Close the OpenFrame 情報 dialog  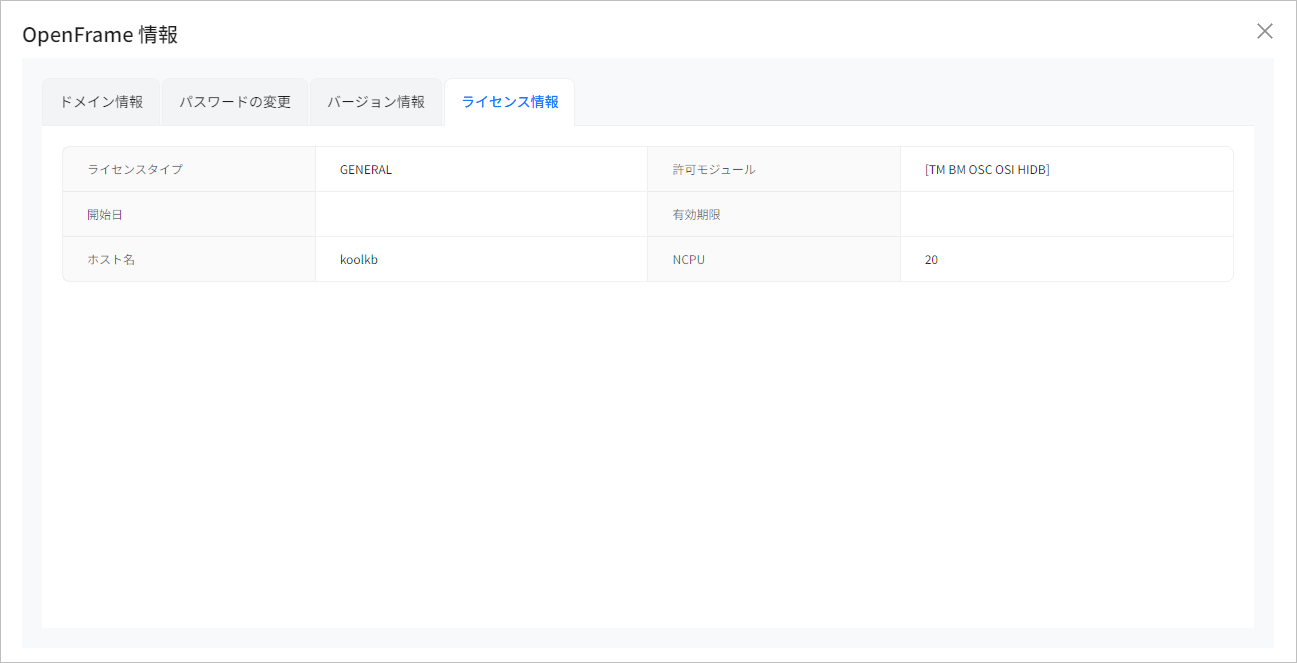pyautogui.click(x=1264, y=31)
